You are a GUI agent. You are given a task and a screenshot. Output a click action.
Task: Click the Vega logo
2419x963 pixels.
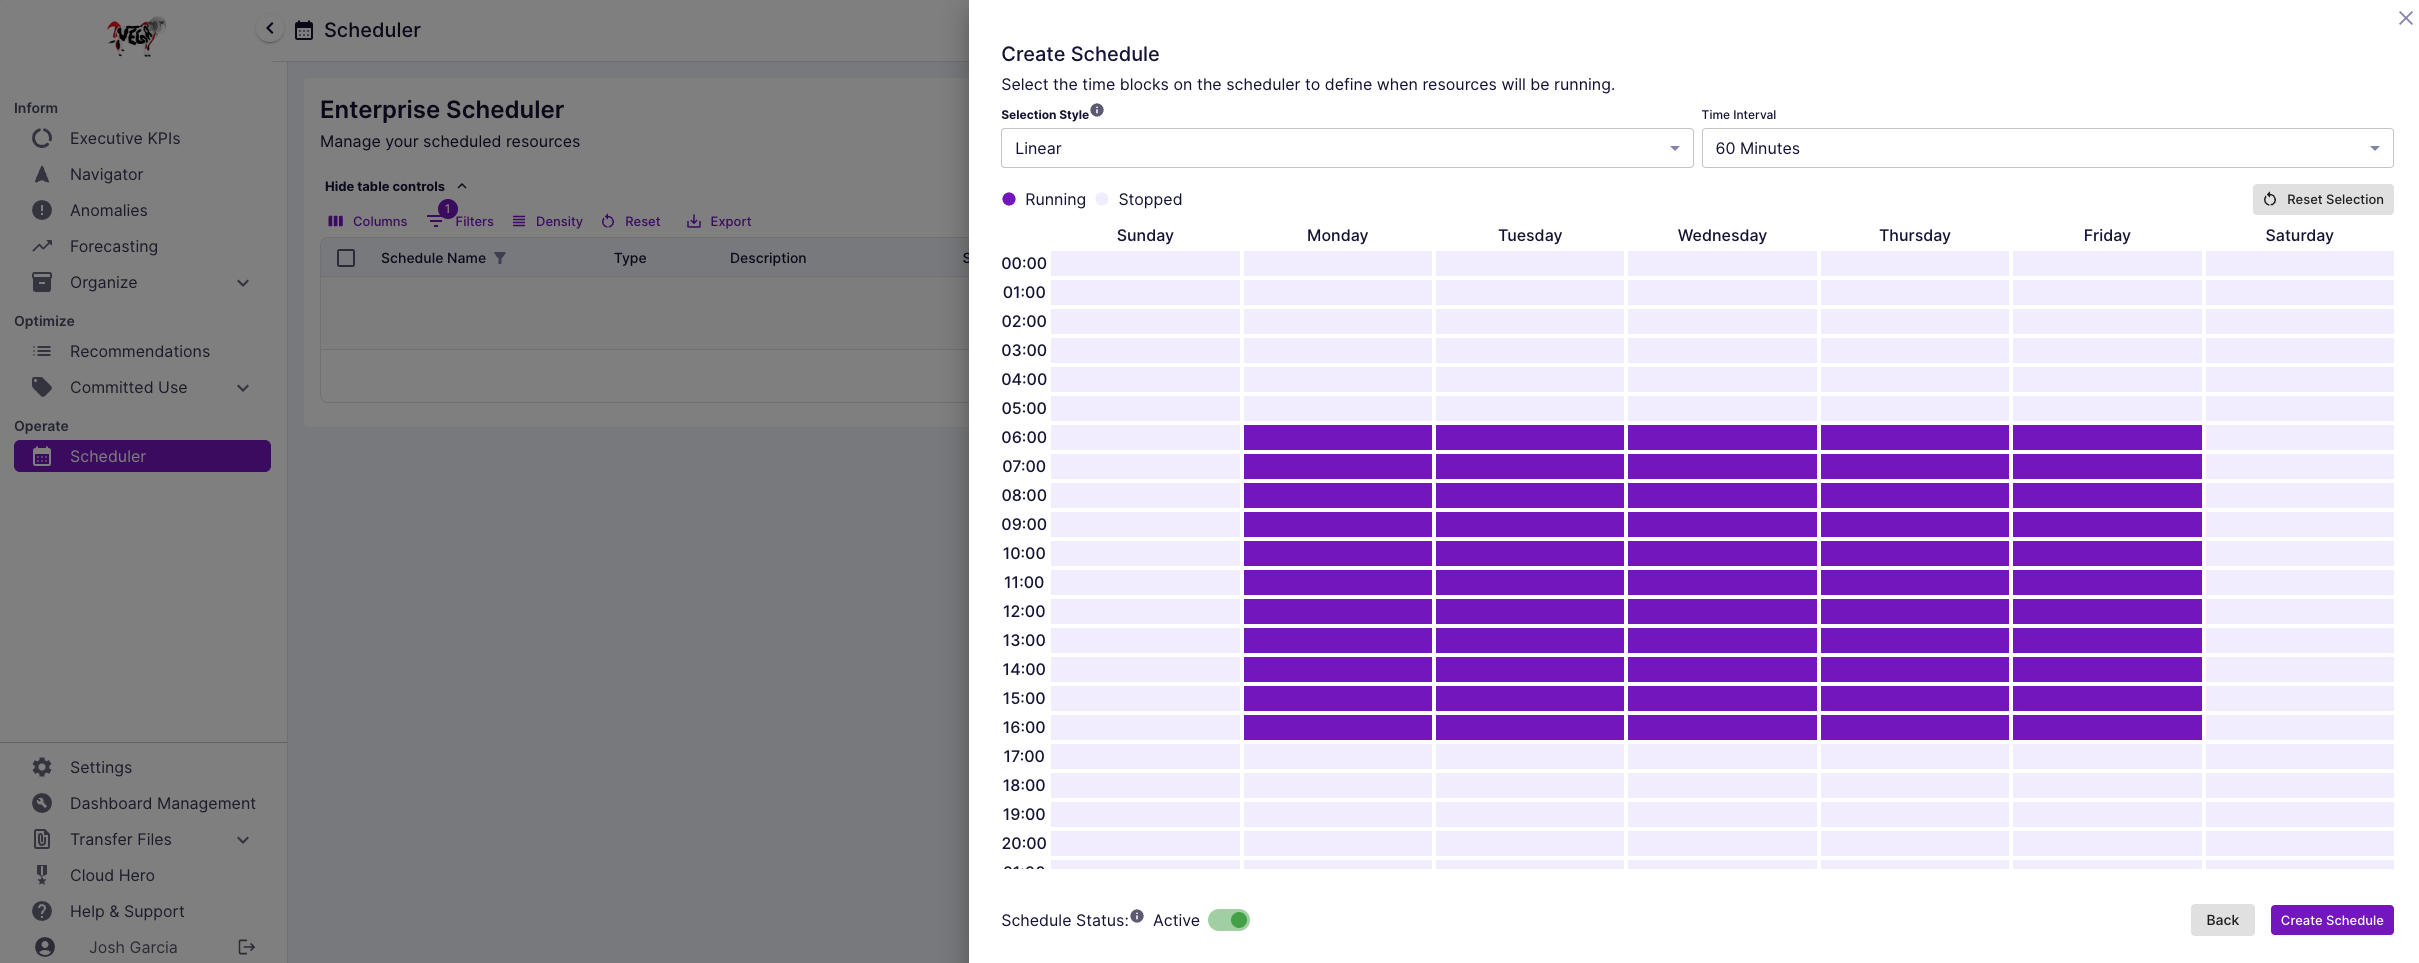136,36
